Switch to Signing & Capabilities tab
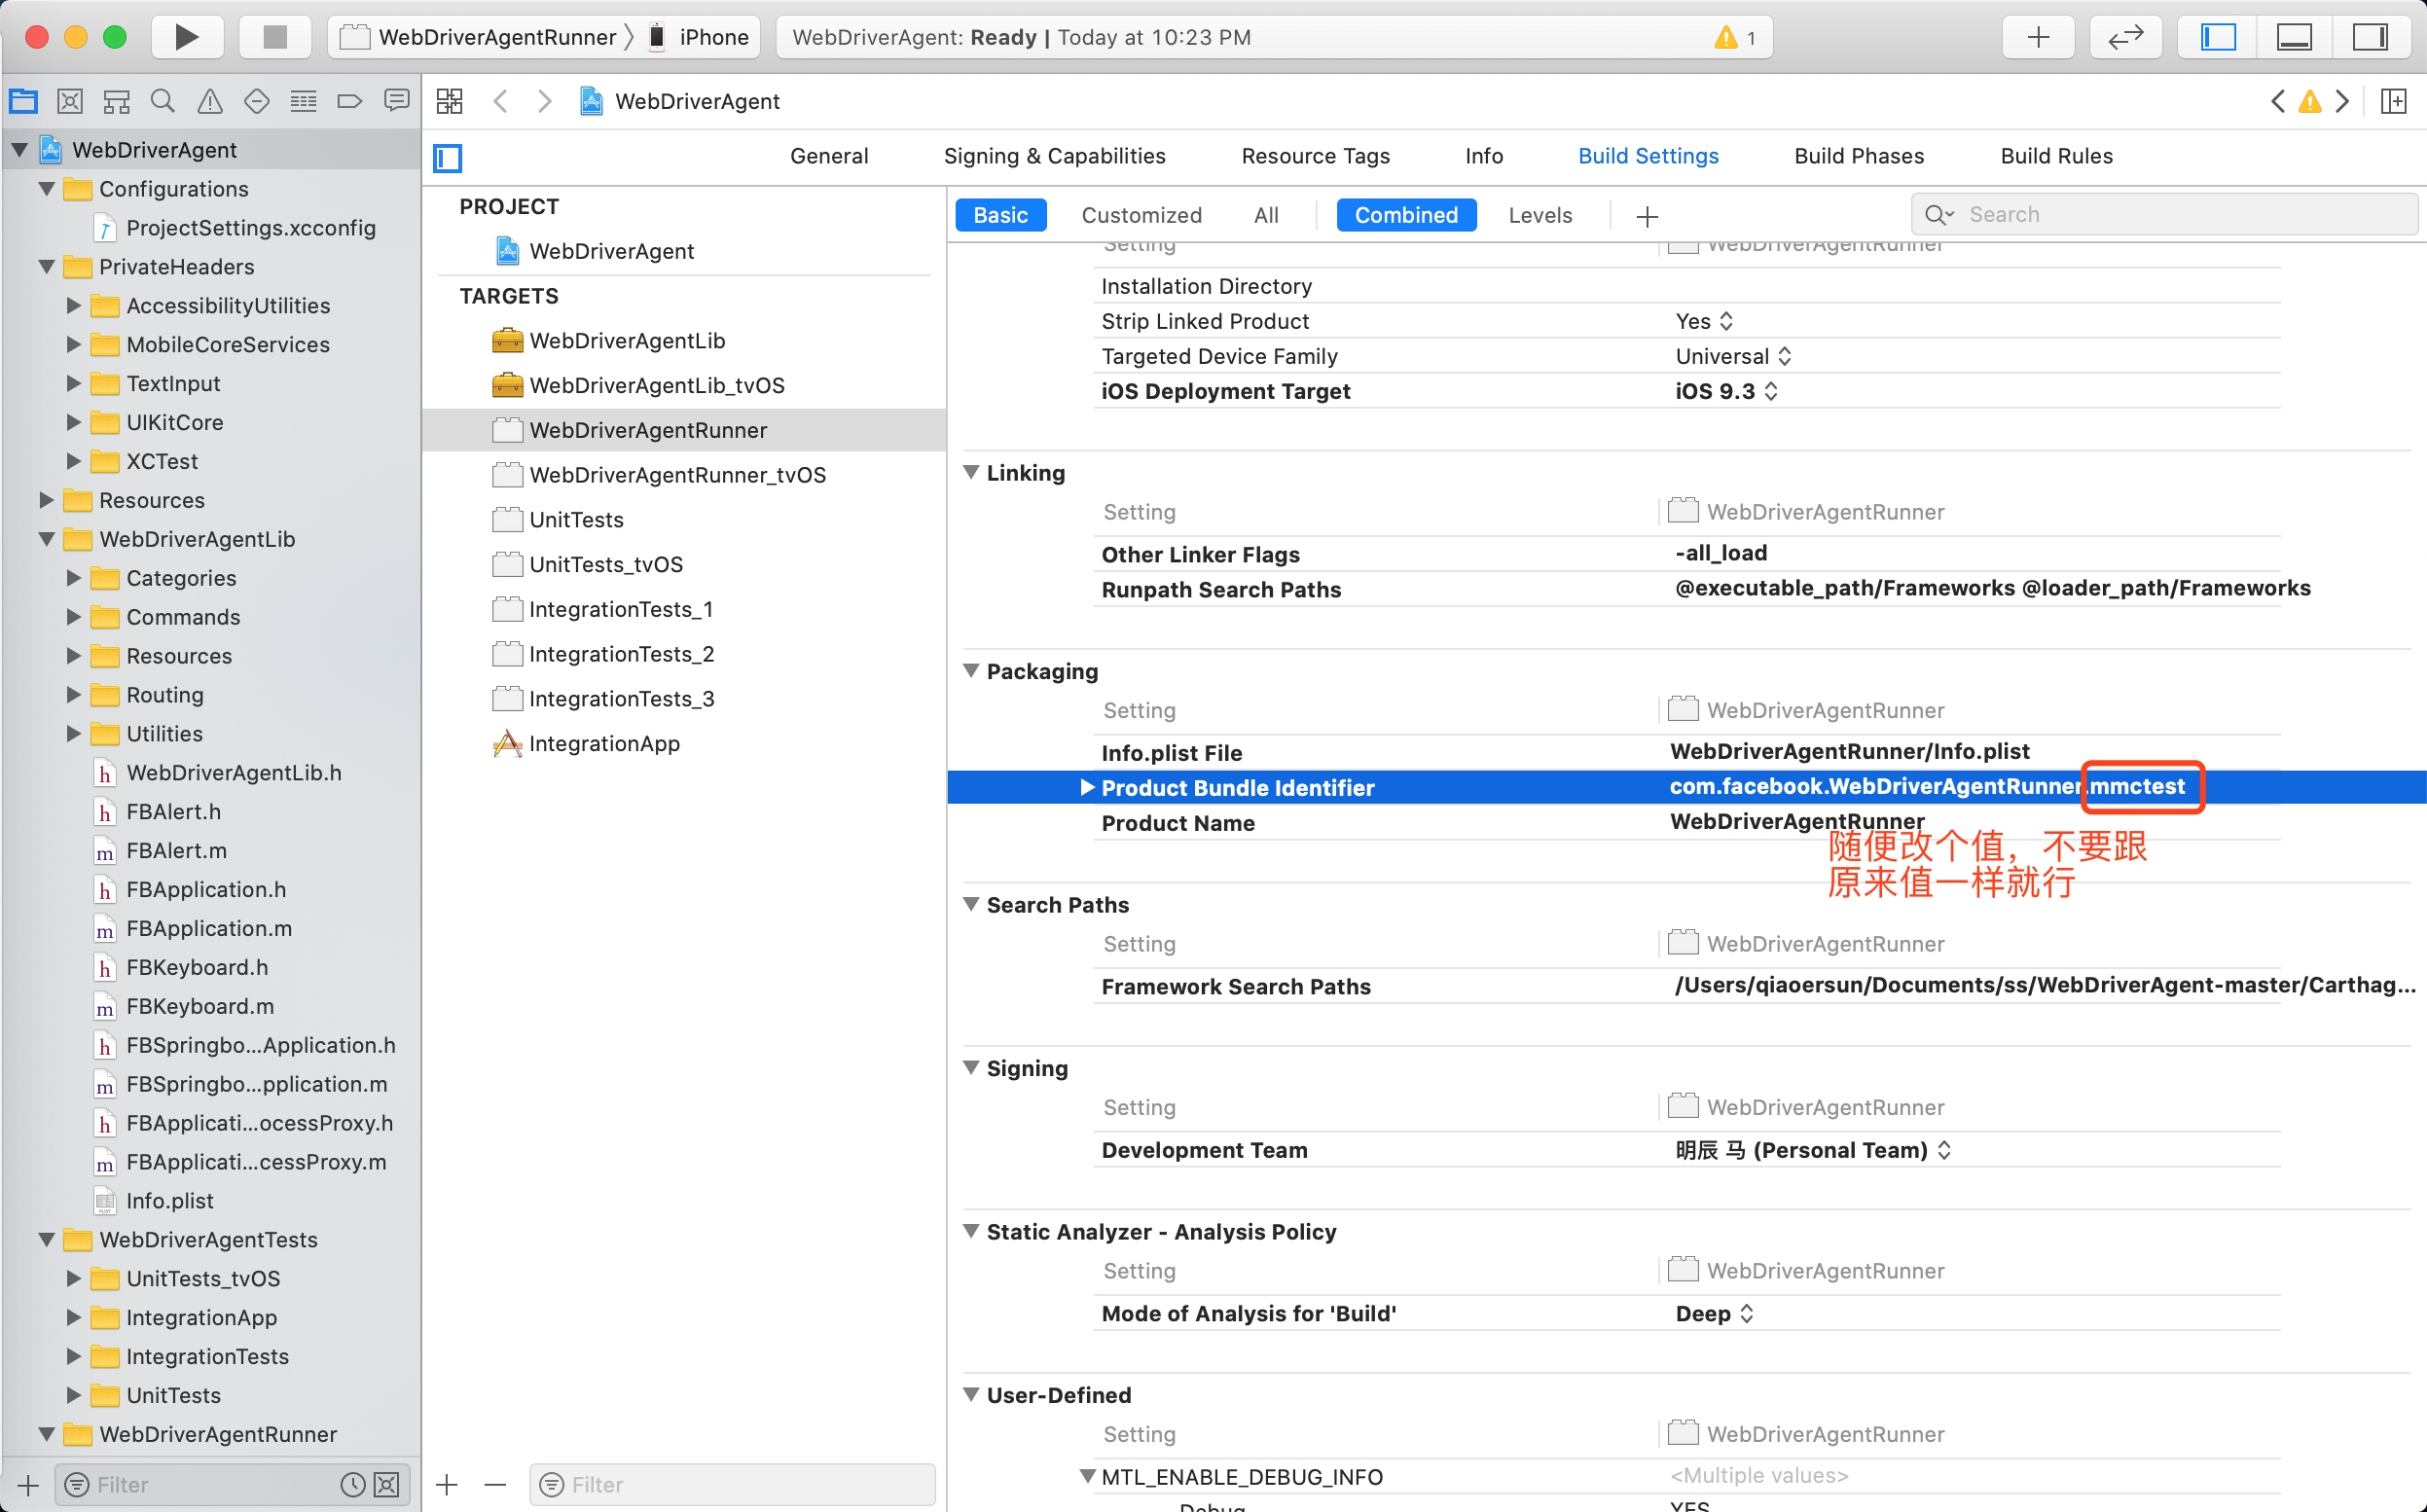This screenshot has width=2427, height=1512. pyautogui.click(x=1054, y=156)
